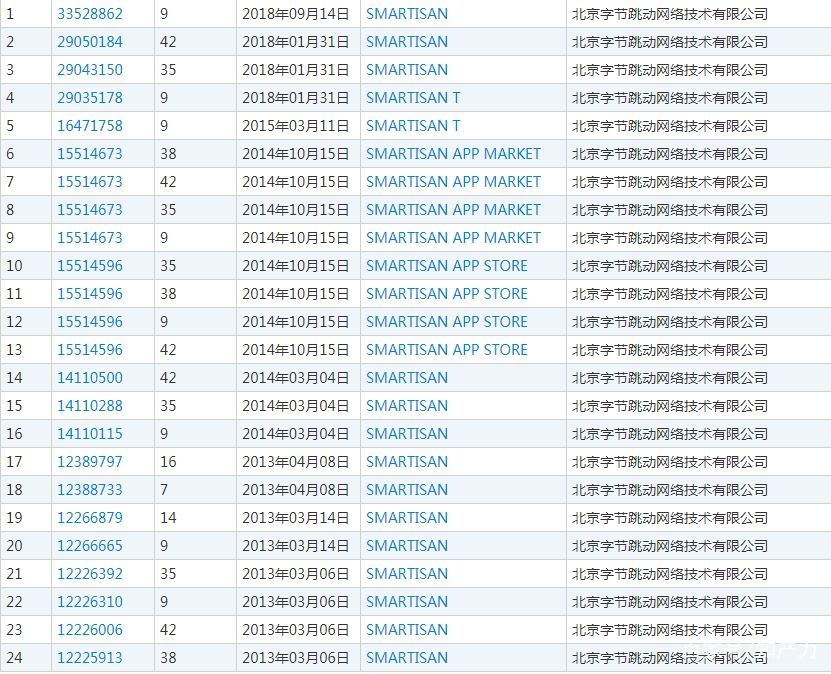Image resolution: width=831 pixels, height=674 pixels.
Task: Click SMARTISAN APP STORE in row 11
Action: click(x=447, y=294)
